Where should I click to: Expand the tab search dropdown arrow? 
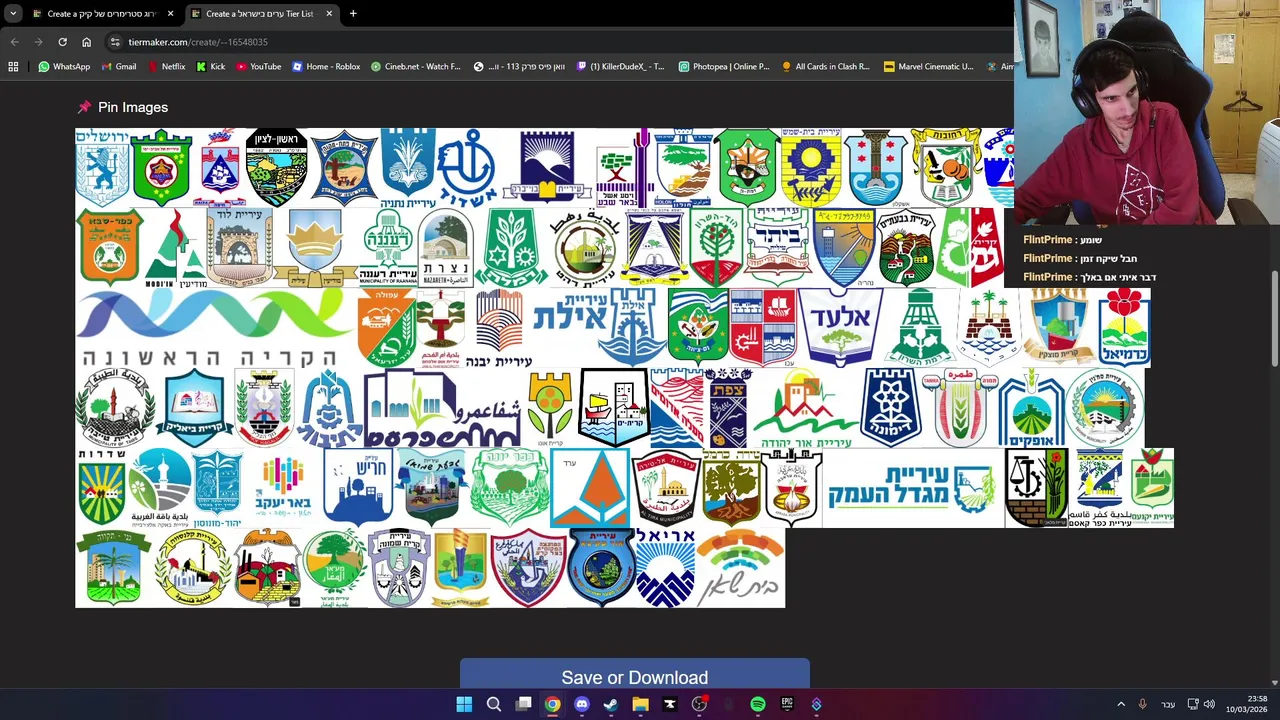pyautogui.click(x=13, y=14)
